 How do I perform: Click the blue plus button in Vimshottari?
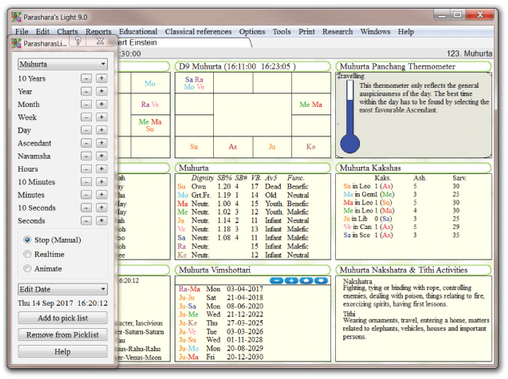coord(292,281)
